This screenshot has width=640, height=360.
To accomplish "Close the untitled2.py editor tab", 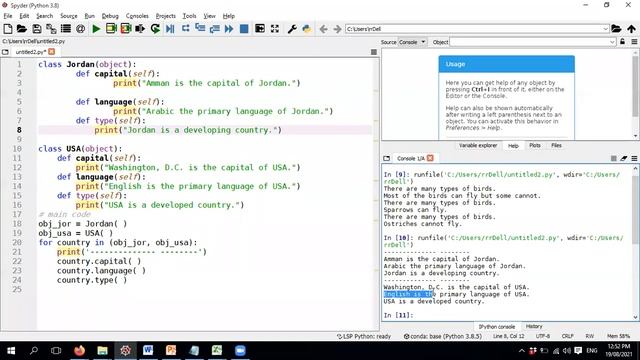I will point(51,52).
